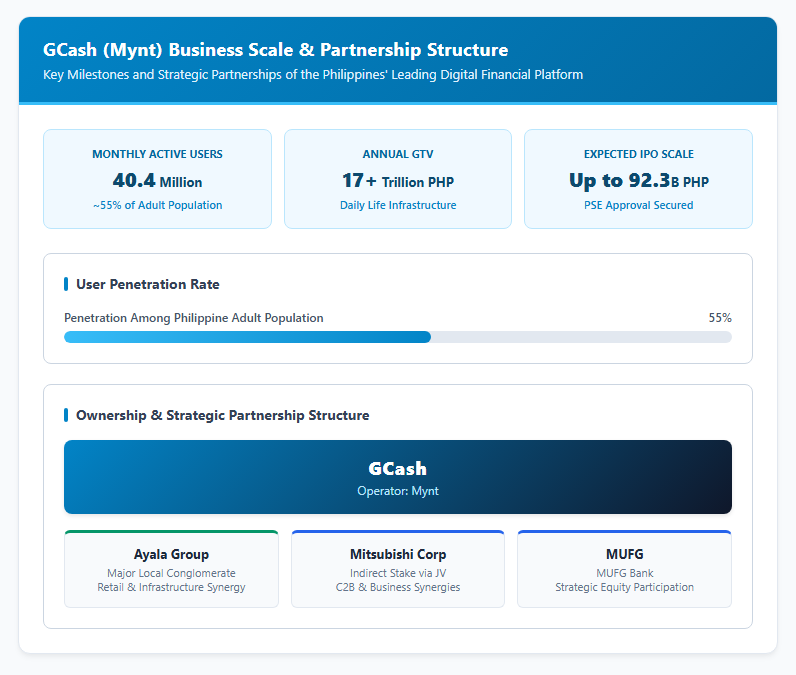Click the MUFG partner card
This screenshot has width=796, height=675.
pos(624,569)
